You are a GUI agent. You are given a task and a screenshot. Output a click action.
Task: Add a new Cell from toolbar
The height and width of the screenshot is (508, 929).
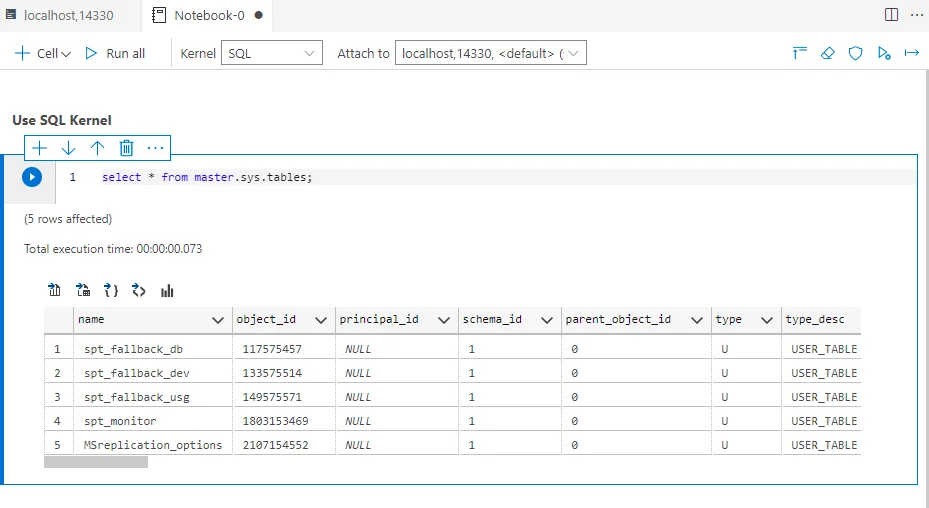click(x=42, y=53)
